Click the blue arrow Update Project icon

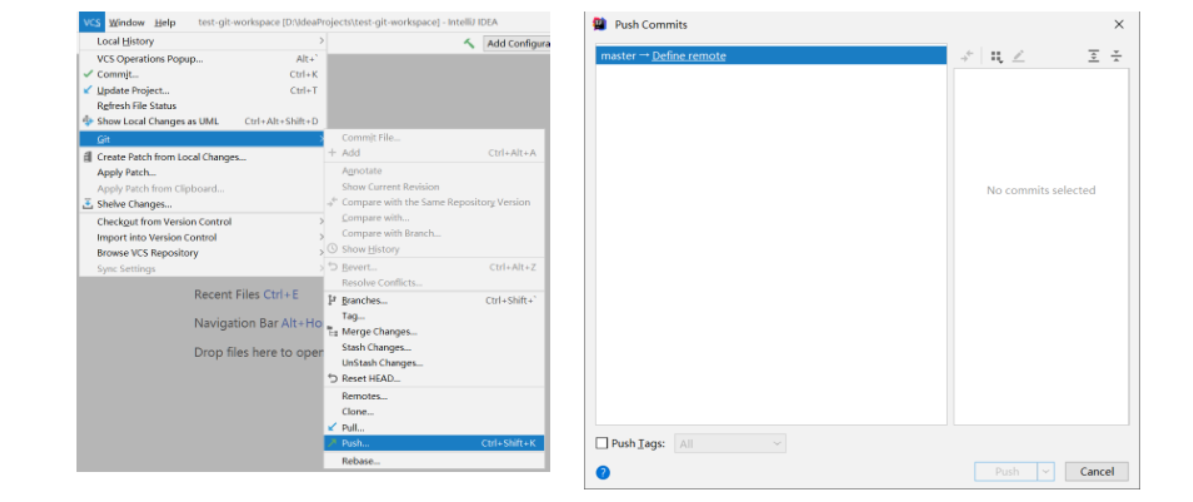(x=88, y=91)
